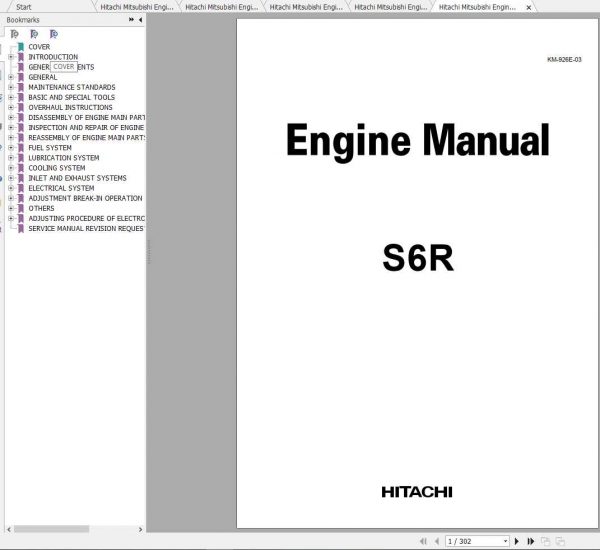The height and width of the screenshot is (550, 600).
Task: Open BASIC AND SPECIAL TOOLS bookmark
Action: click(72, 97)
